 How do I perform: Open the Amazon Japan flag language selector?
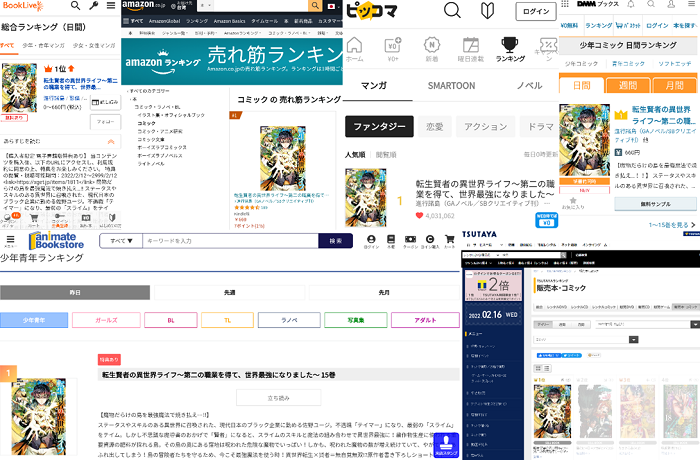(x=331, y=6)
